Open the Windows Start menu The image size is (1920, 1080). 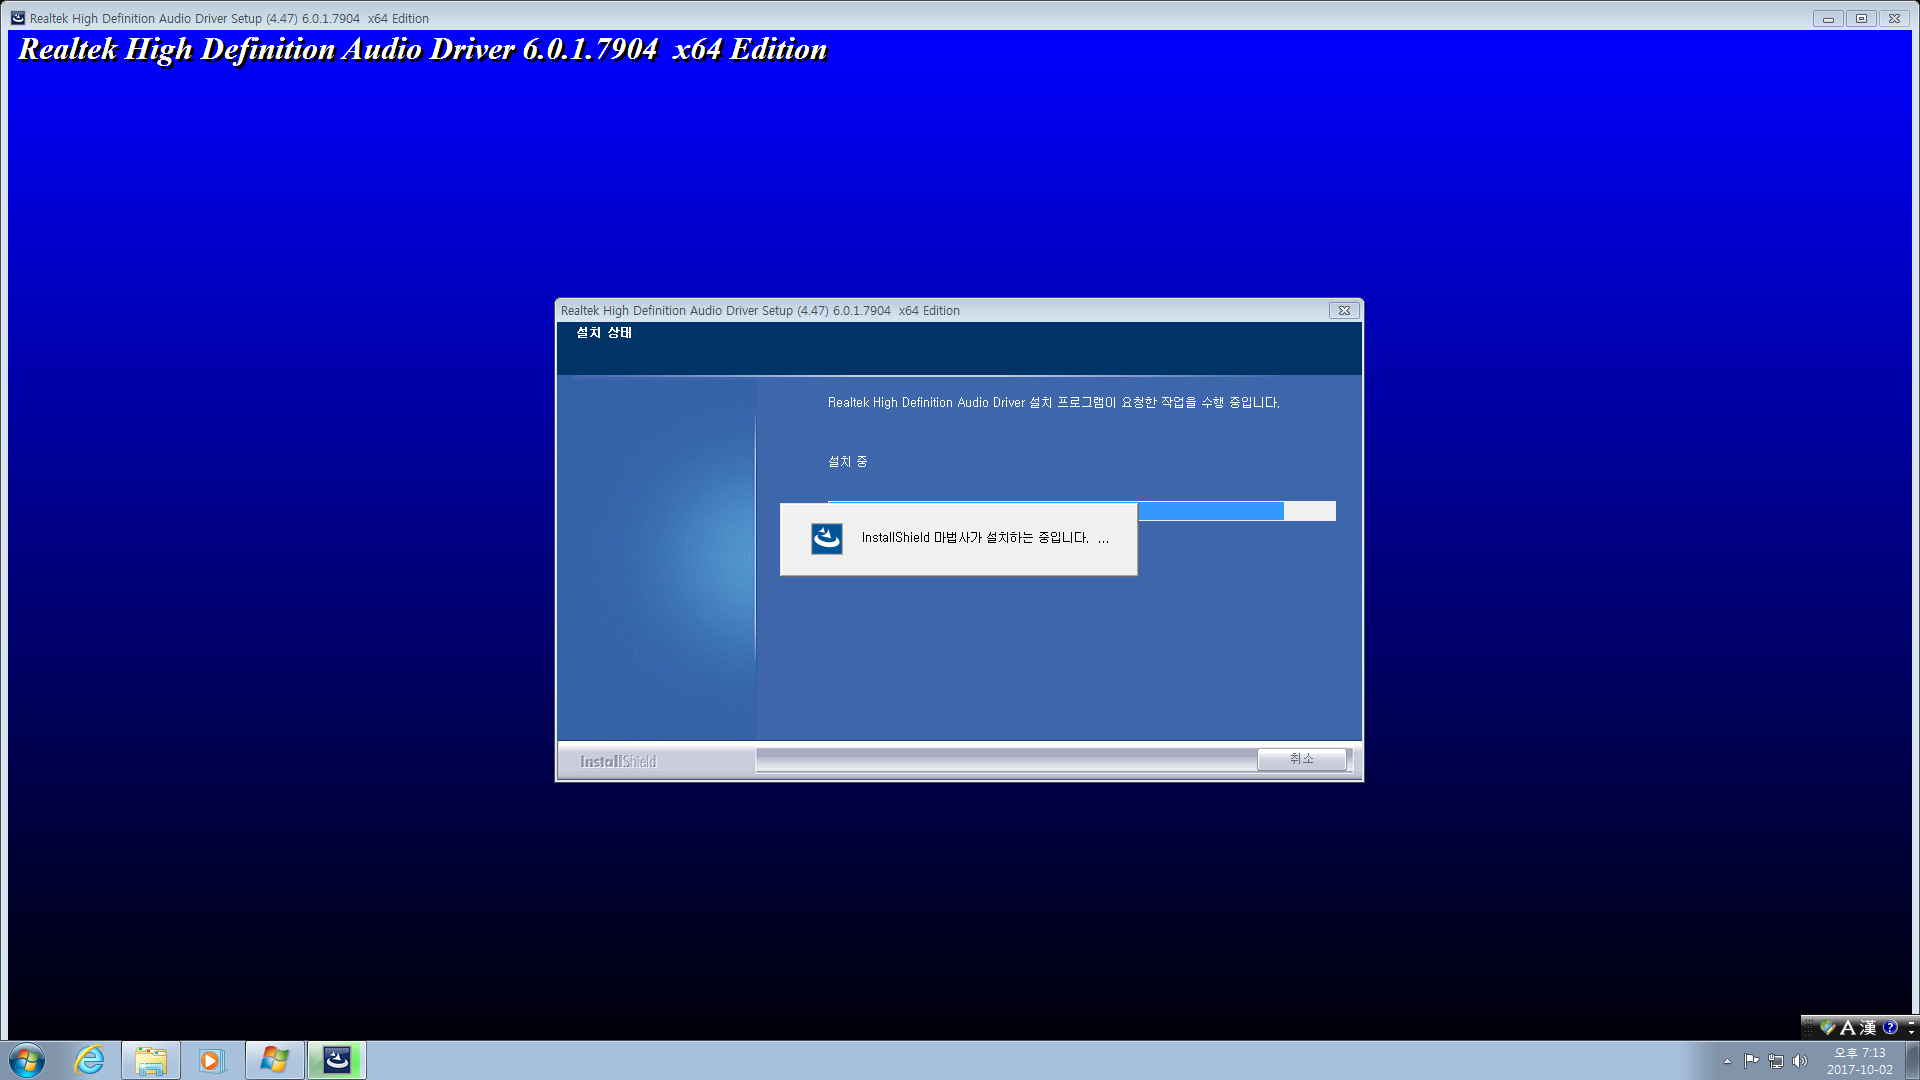27,1060
